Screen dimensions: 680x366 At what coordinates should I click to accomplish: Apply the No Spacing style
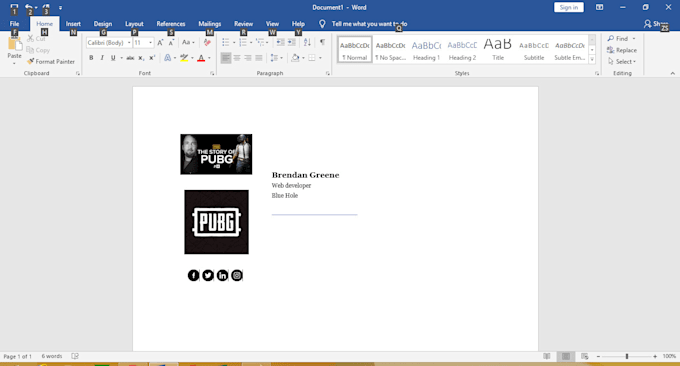point(390,50)
